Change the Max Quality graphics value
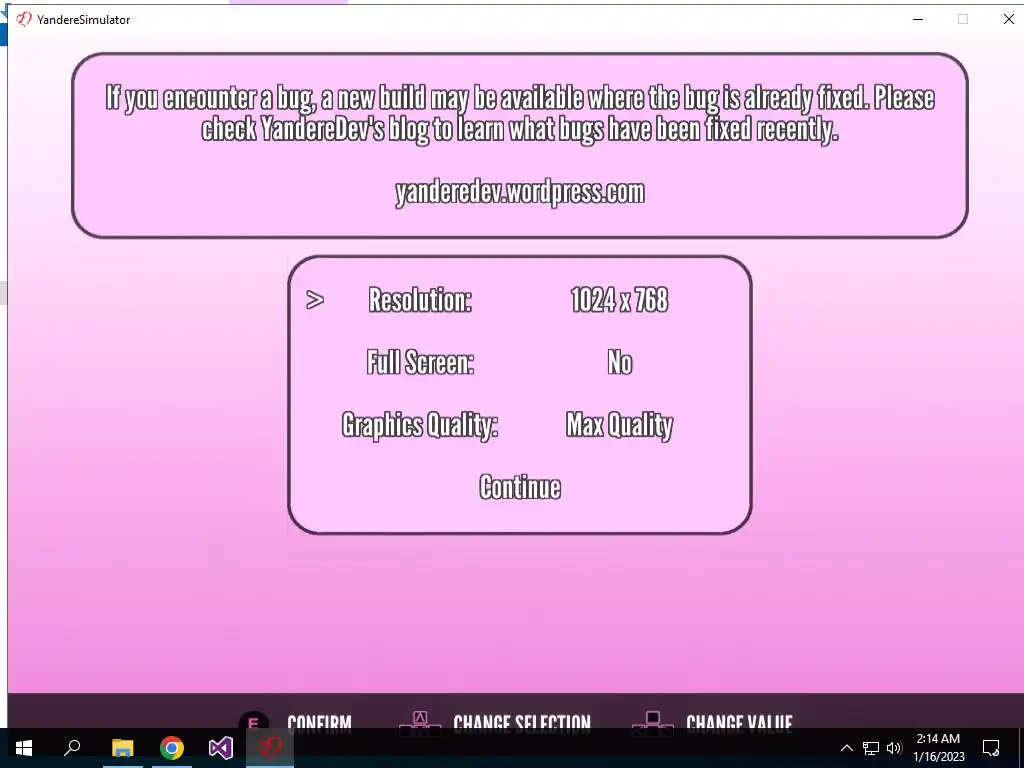 point(619,425)
